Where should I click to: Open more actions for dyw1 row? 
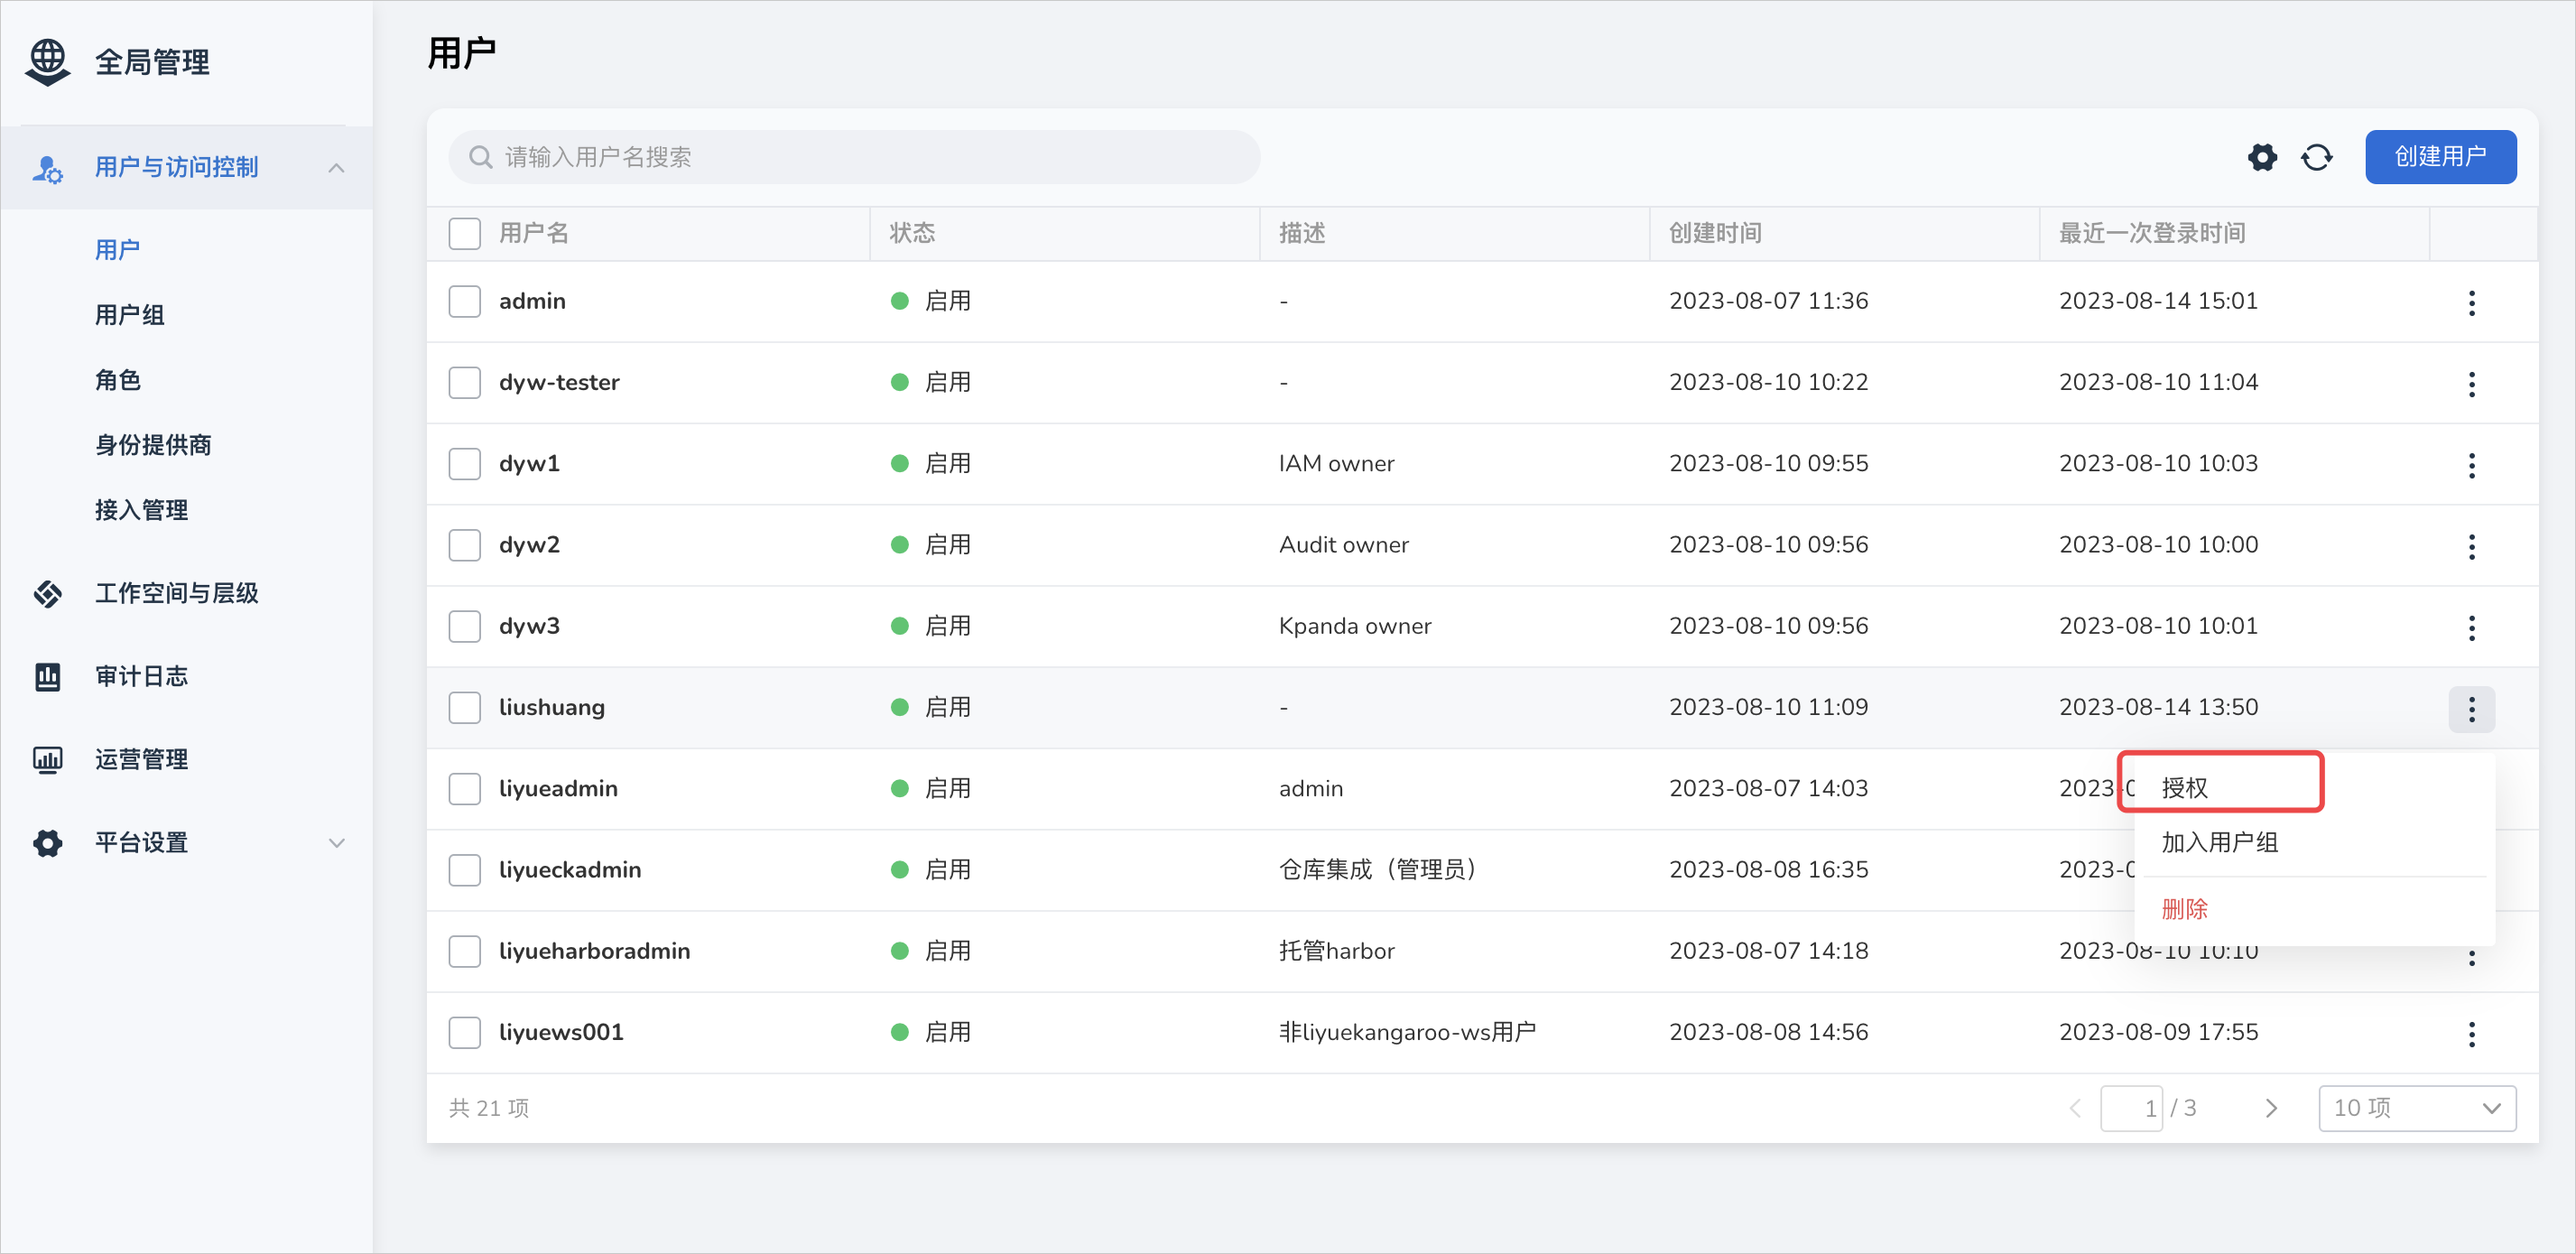coord(2471,465)
